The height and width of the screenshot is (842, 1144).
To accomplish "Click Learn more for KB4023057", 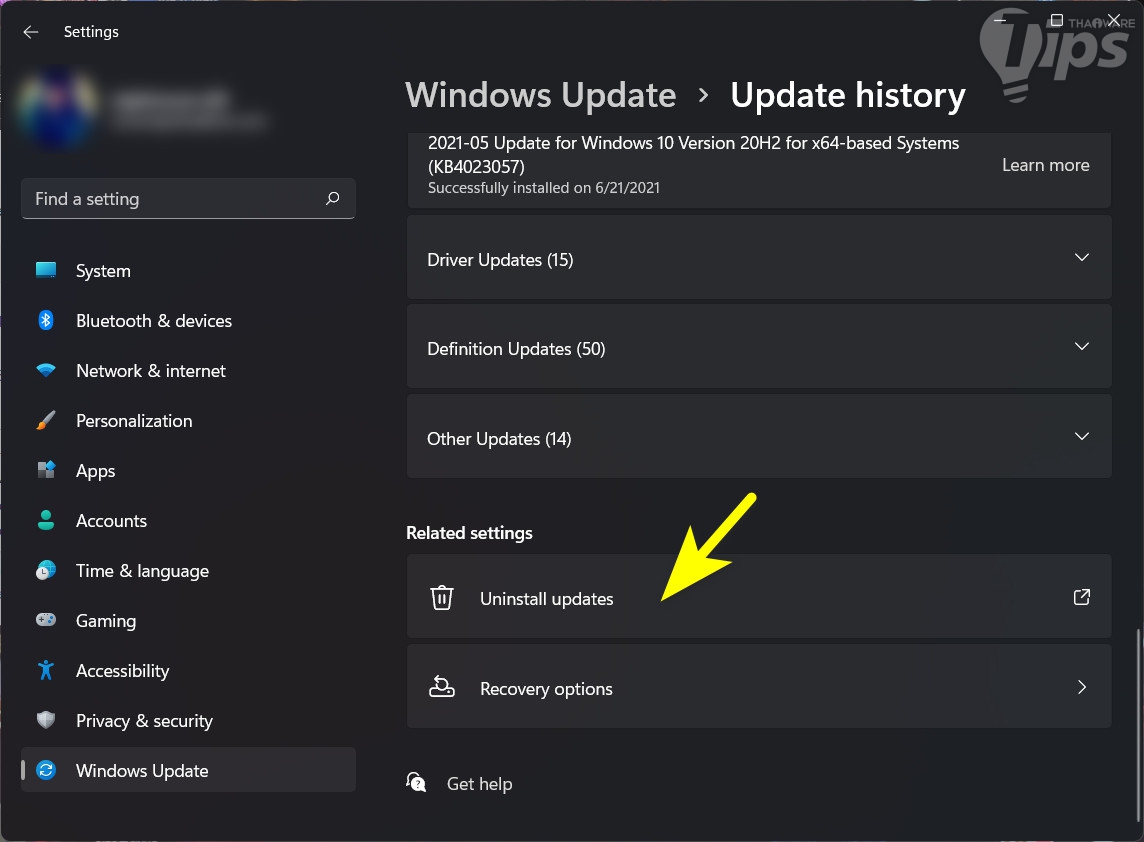I will (x=1045, y=165).
